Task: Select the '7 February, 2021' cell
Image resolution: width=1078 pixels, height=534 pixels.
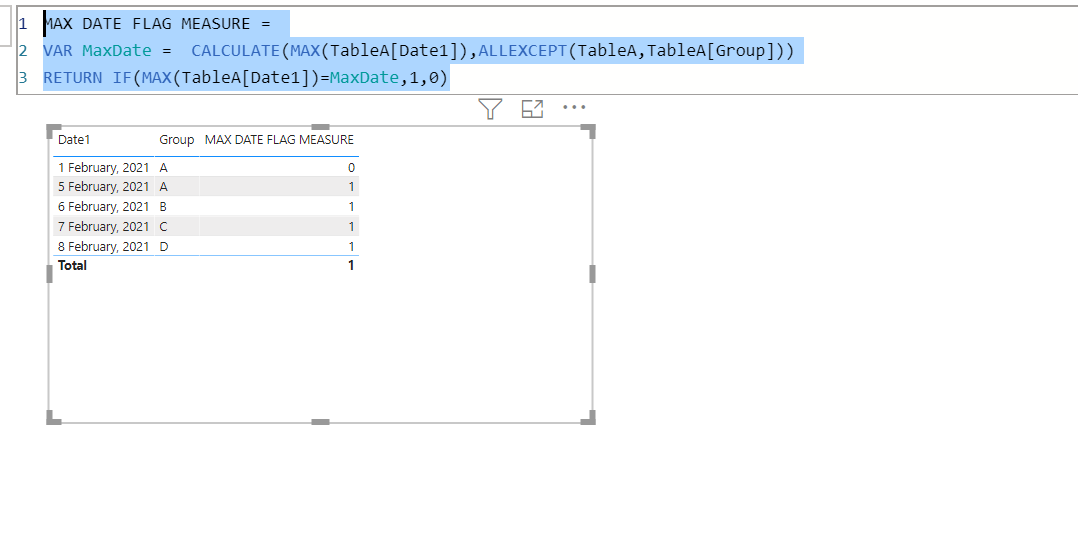Action: [103, 226]
